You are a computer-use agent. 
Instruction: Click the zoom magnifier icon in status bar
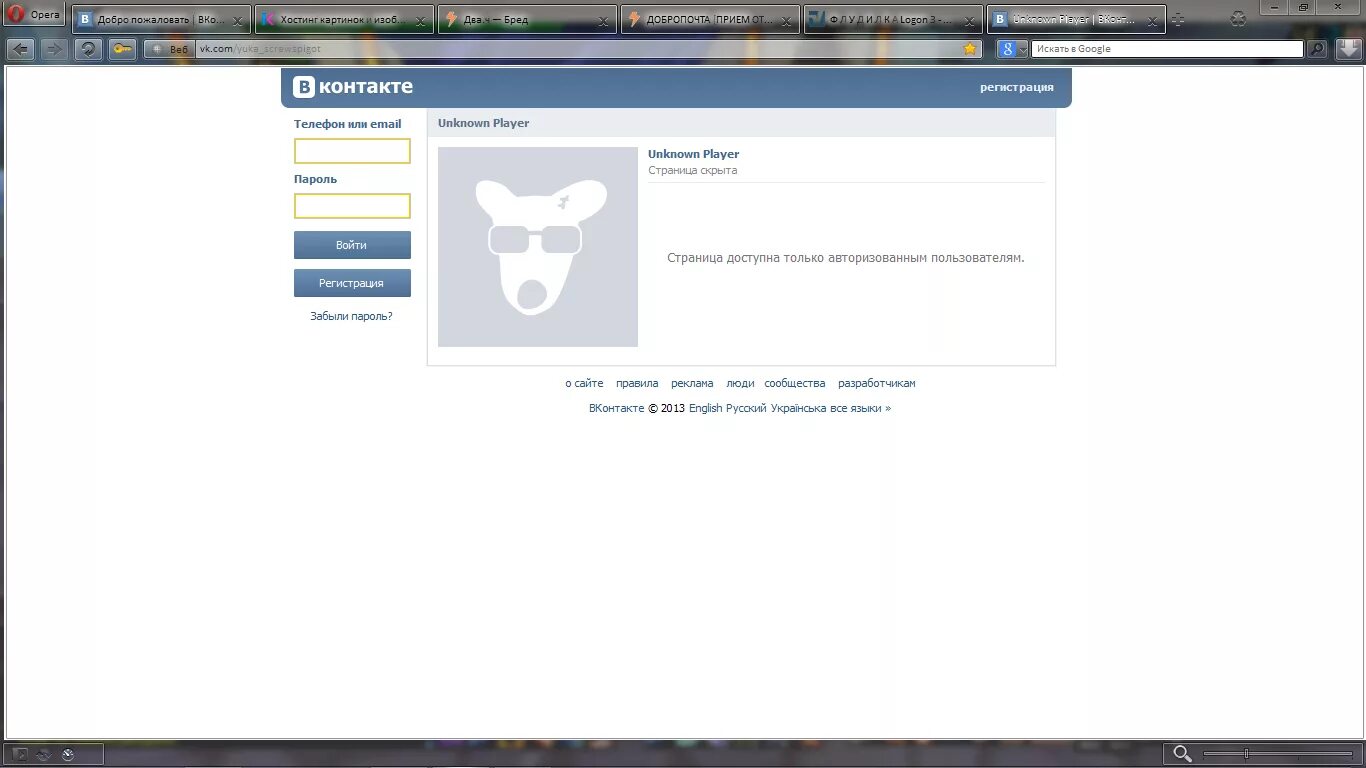[x=1182, y=754]
